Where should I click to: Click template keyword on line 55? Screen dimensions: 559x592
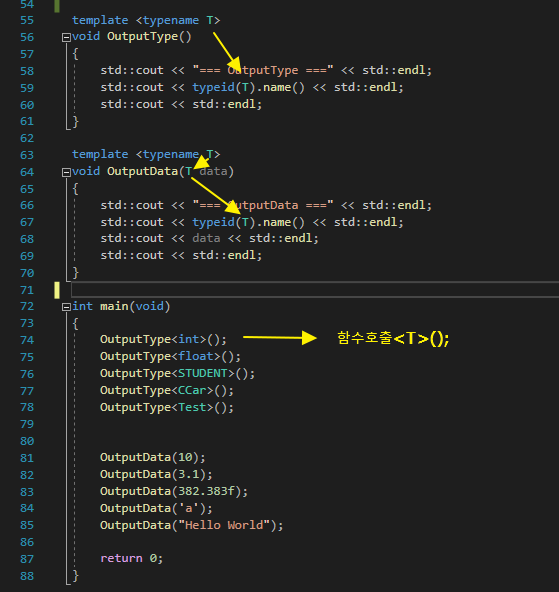(x=100, y=20)
